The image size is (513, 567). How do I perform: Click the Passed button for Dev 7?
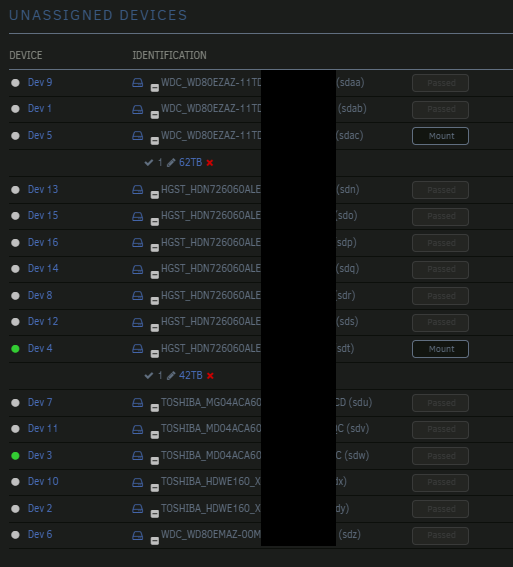tap(440, 403)
